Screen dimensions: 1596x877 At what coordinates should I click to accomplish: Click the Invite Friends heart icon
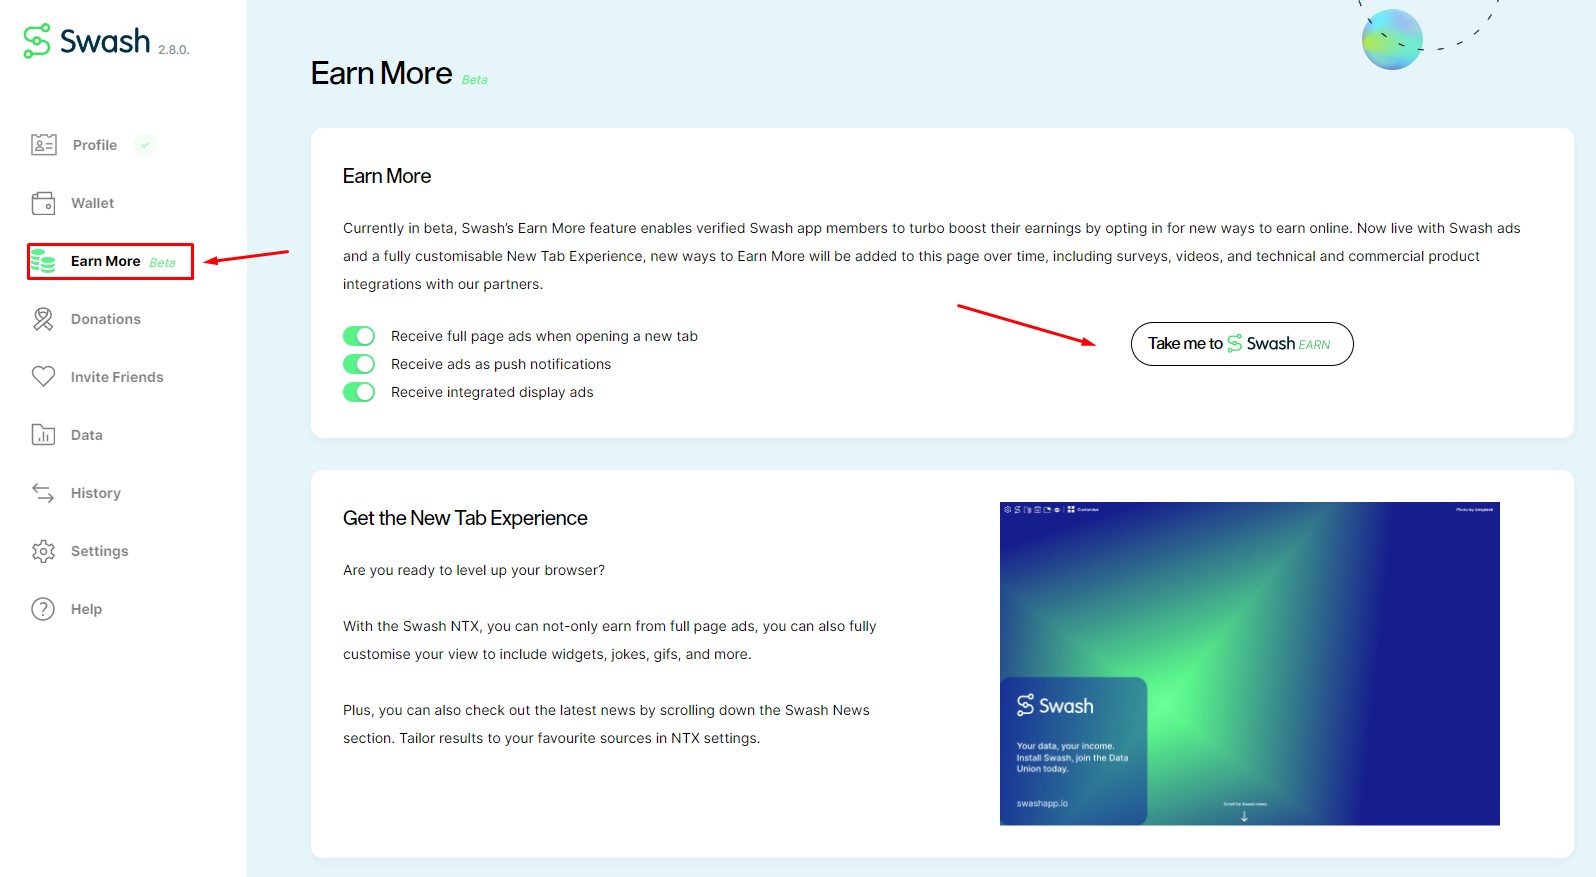(x=43, y=377)
